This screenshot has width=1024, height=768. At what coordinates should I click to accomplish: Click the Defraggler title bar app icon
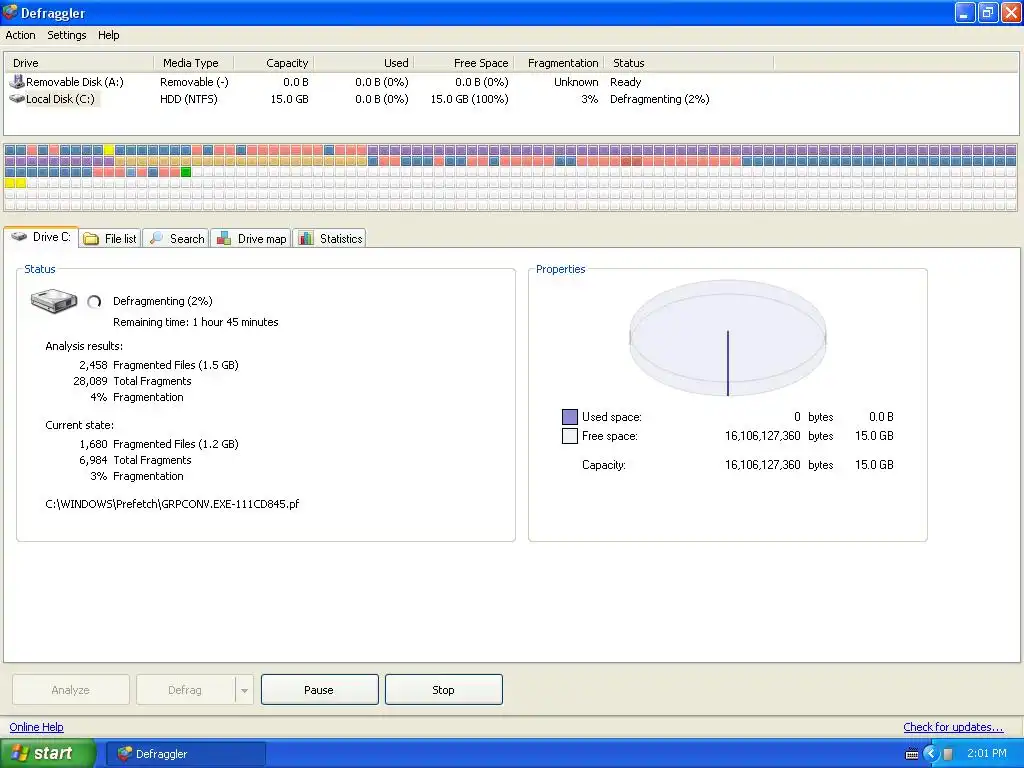tap(10, 12)
